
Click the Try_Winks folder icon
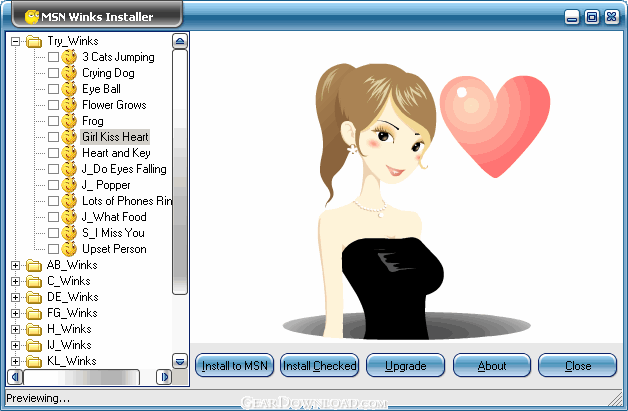34,41
